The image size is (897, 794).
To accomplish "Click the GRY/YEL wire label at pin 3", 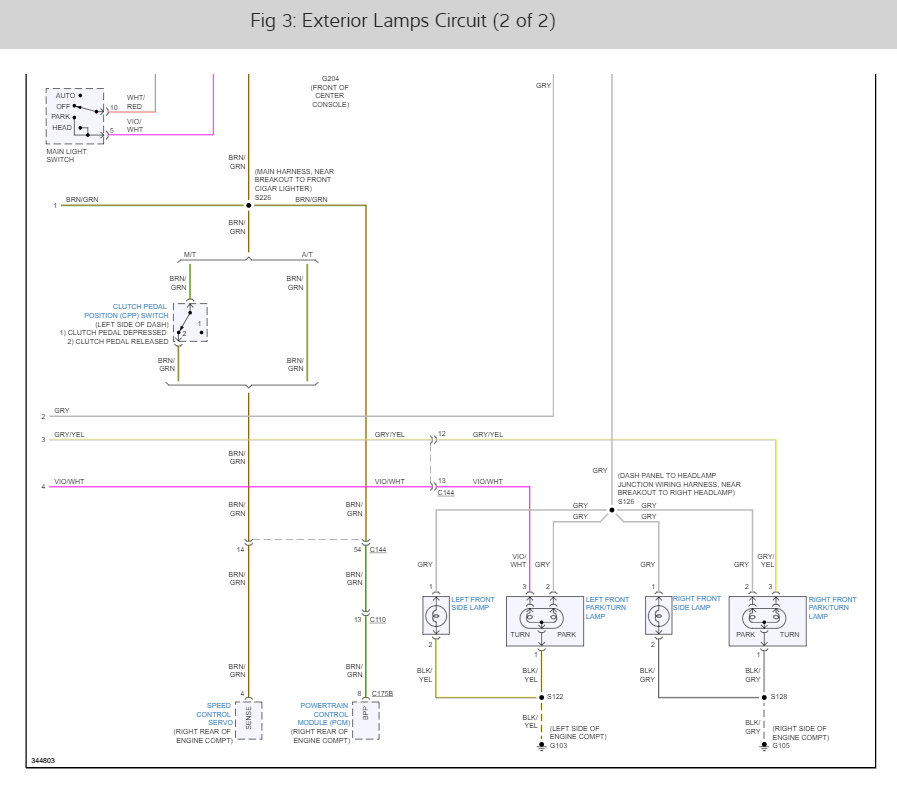I will tap(69, 434).
